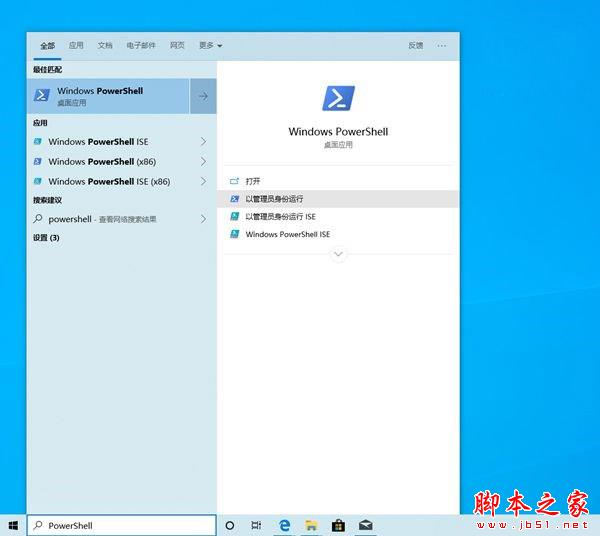Click the search icon inside taskbar search box
The height and width of the screenshot is (536, 600).
click(38, 525)
